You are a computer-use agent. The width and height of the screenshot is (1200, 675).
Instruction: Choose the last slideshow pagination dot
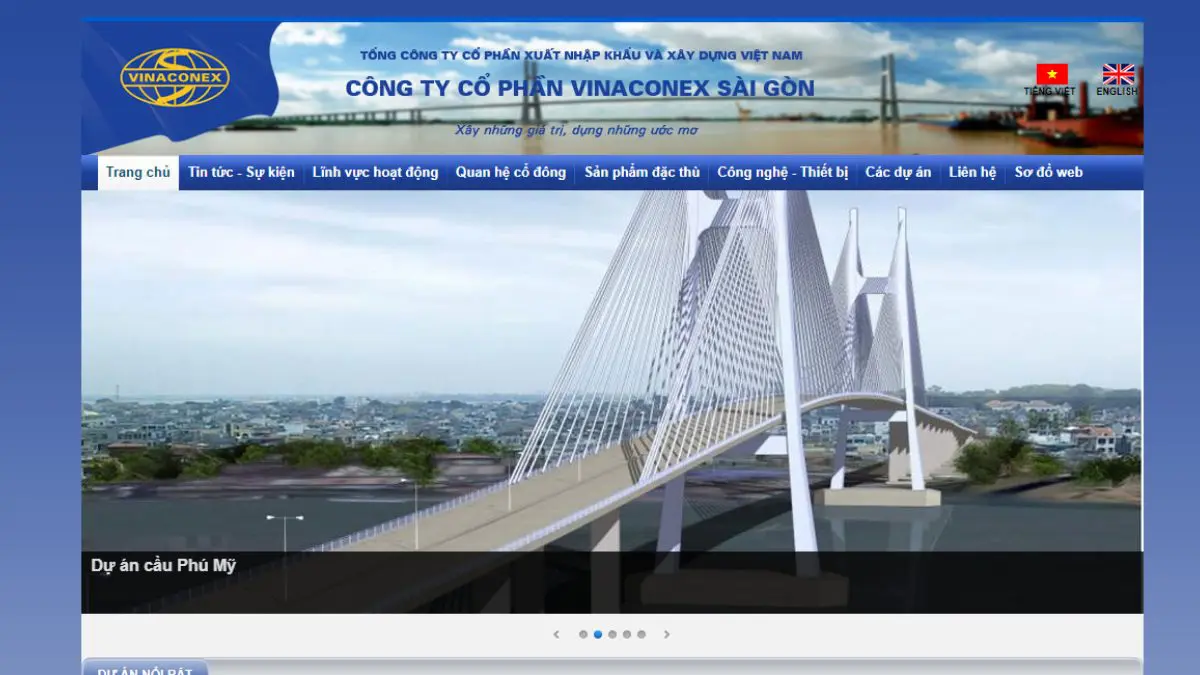[641, 634]
